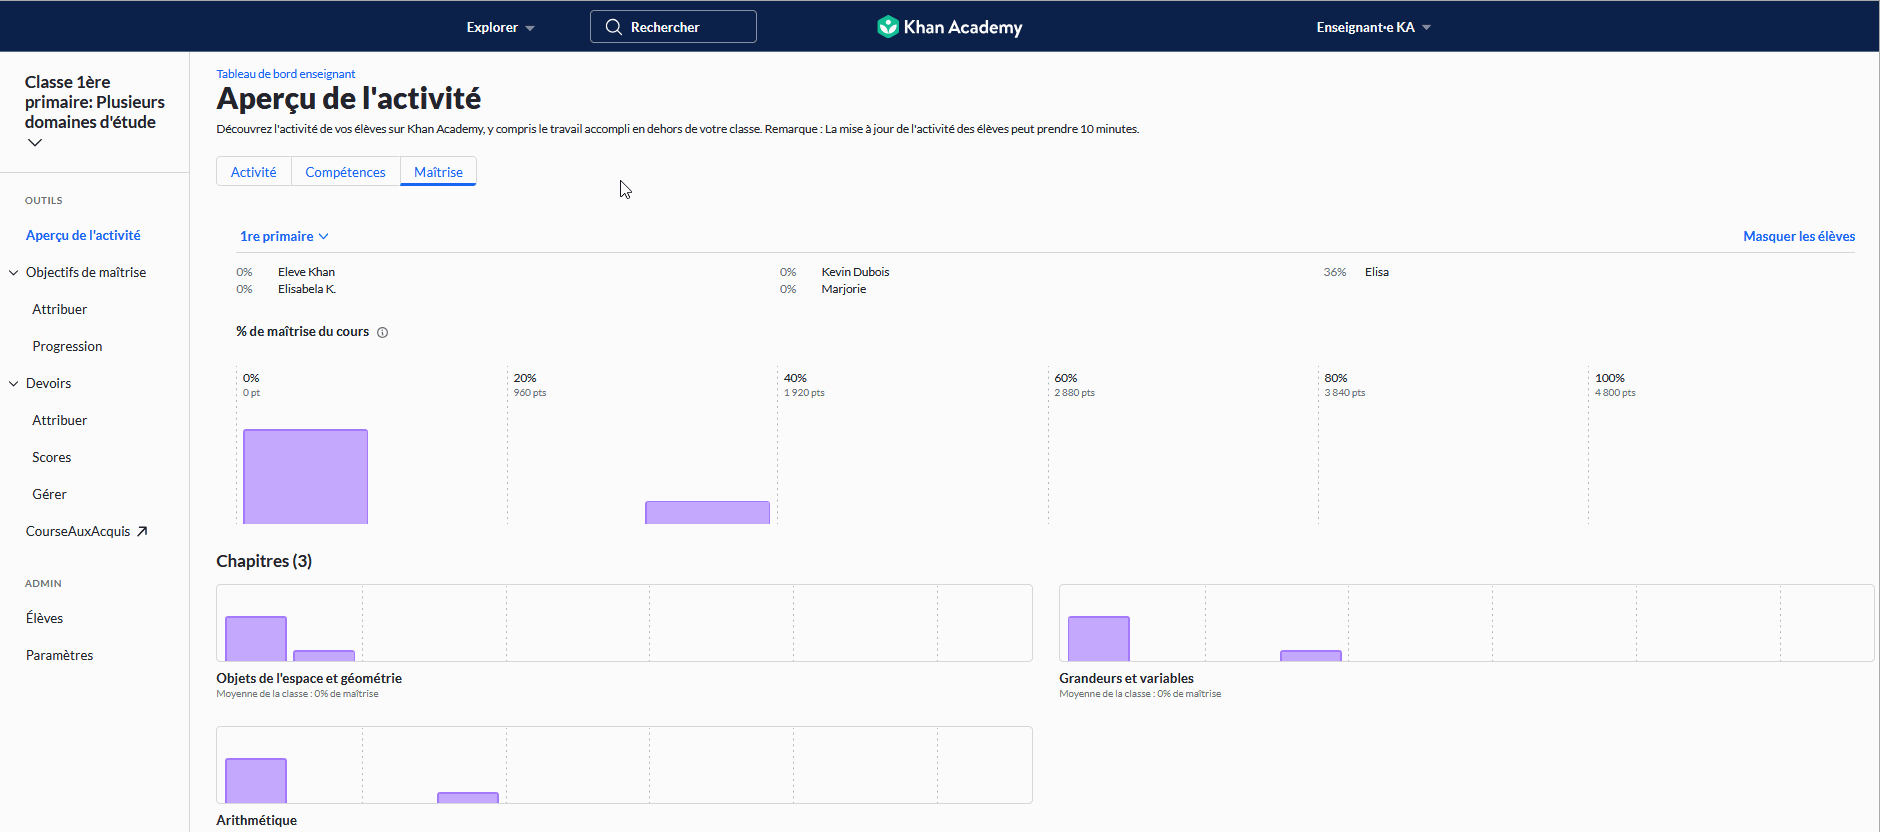The image size is (1880, 832).
Task: Open the Enseignant·e KA account menu
Action: [1373, 27]
